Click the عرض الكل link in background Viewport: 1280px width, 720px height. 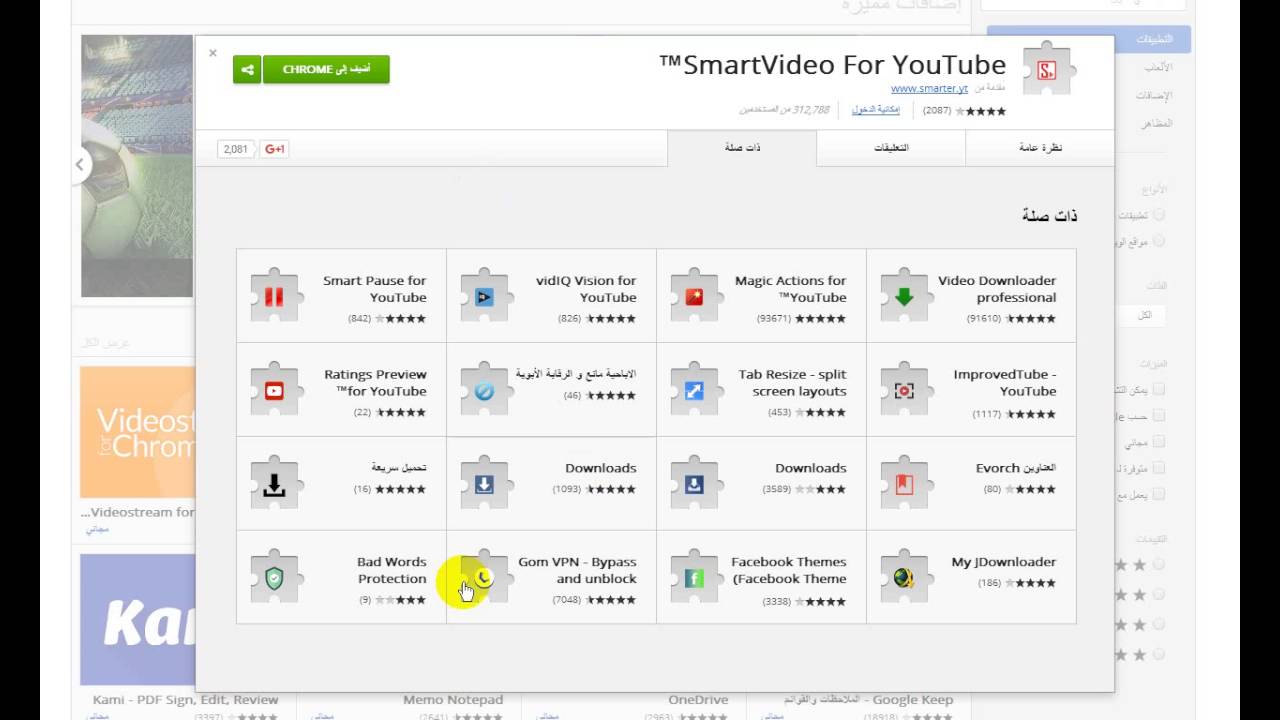[x=105, y=342]
